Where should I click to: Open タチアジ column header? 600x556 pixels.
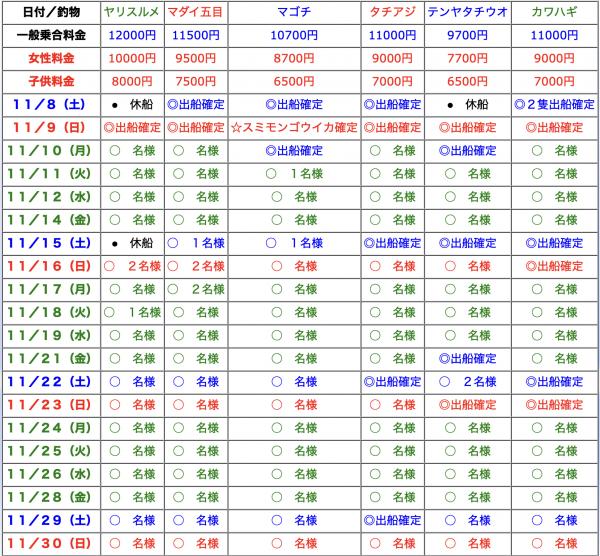click(x=392, y=12)
